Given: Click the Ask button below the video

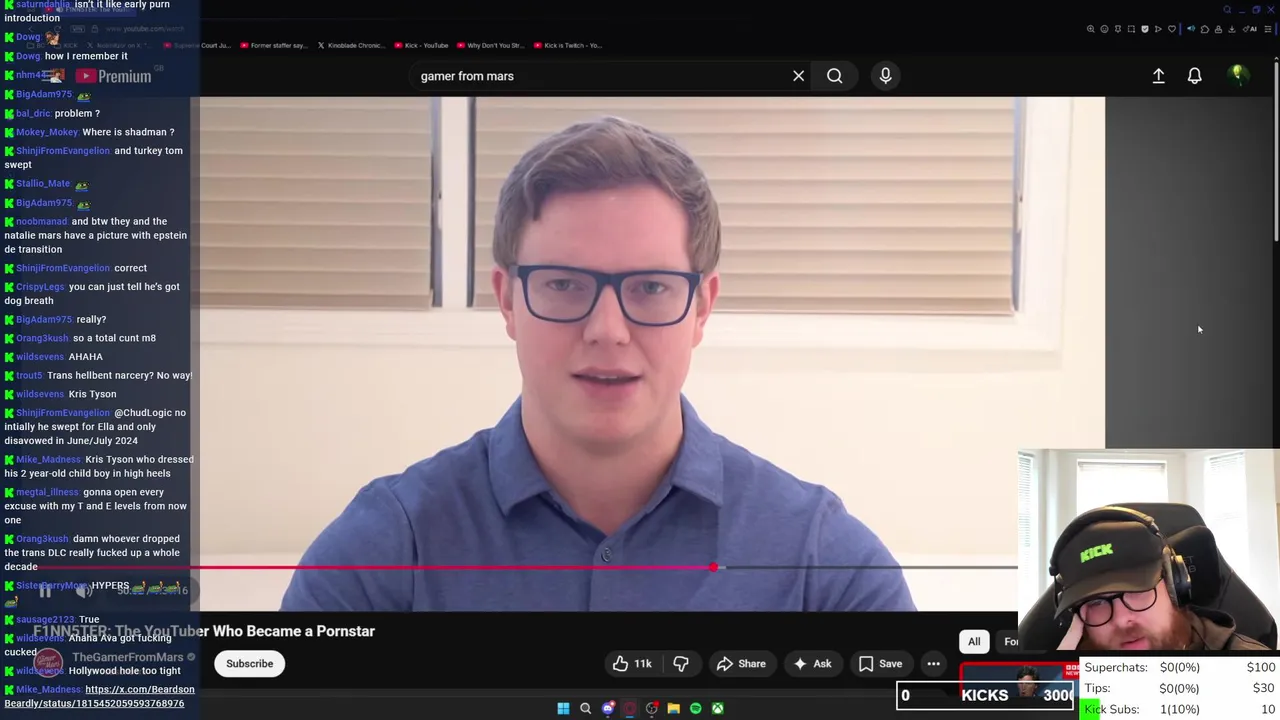Looking at the screenshot, I should (812, 664).
